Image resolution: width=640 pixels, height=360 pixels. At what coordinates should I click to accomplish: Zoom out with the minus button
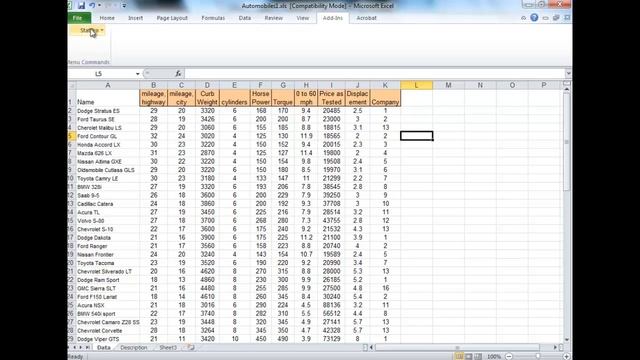point(509,356)
